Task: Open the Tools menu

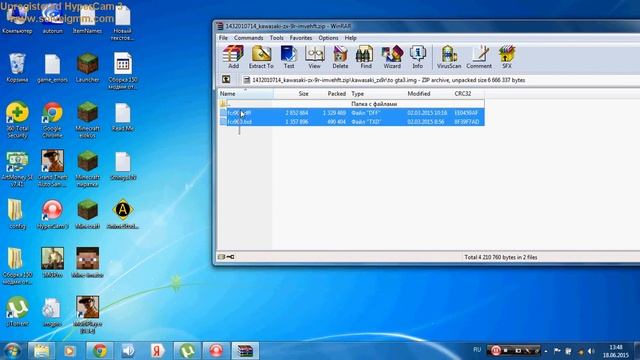Action: click(276, 38)
